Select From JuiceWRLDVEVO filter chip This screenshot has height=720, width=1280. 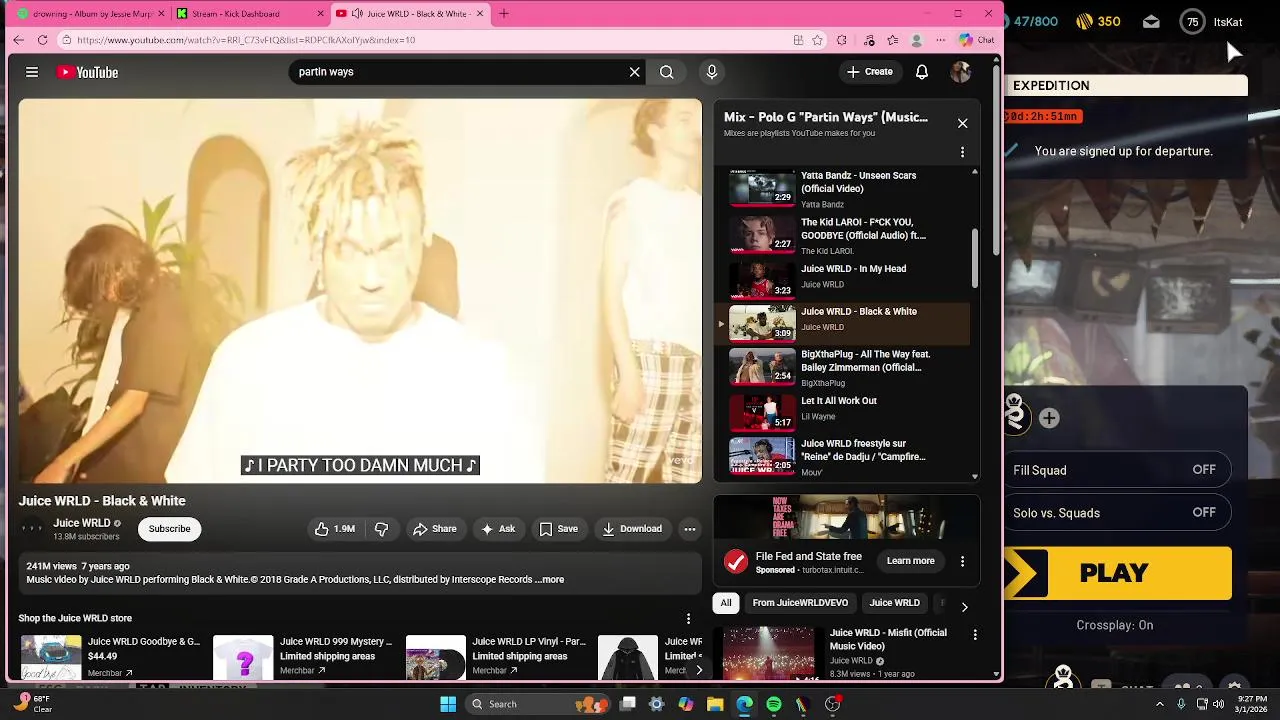800,603
